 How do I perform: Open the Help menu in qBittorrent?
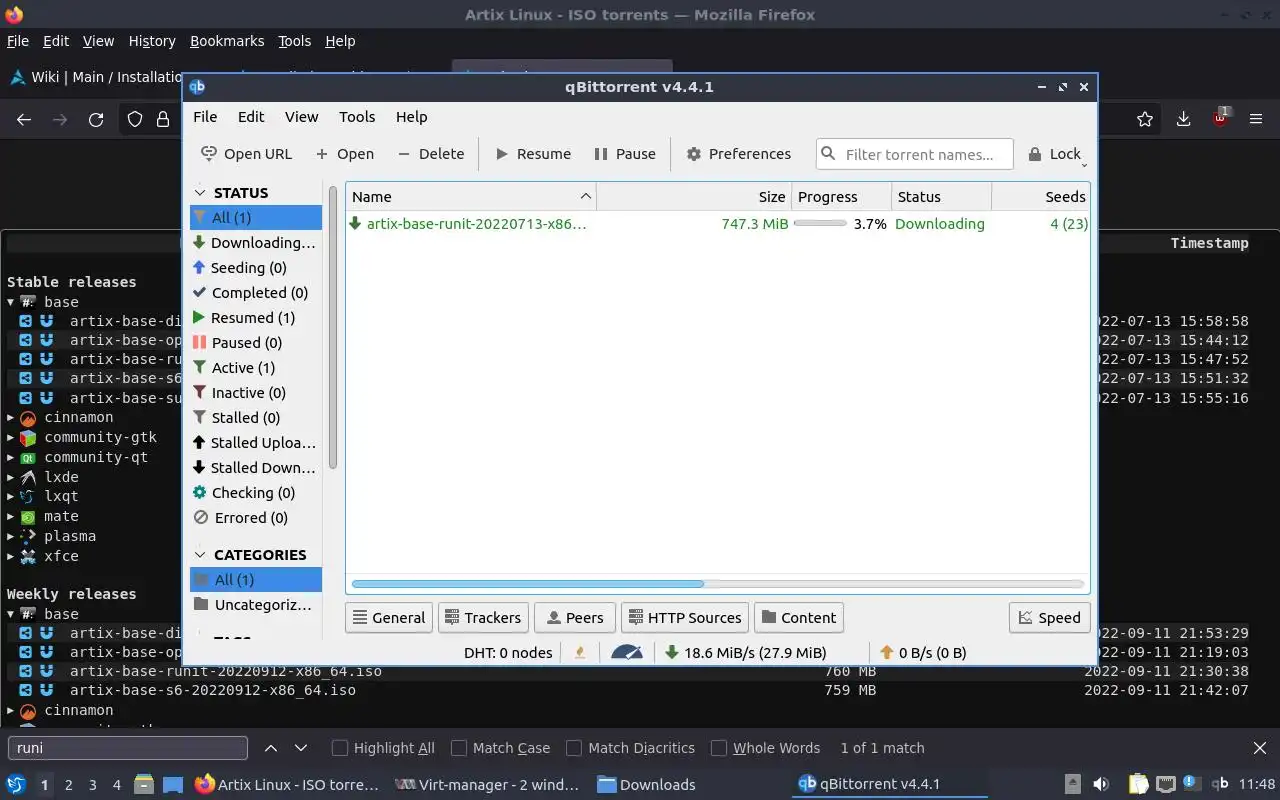click(411, 117)
